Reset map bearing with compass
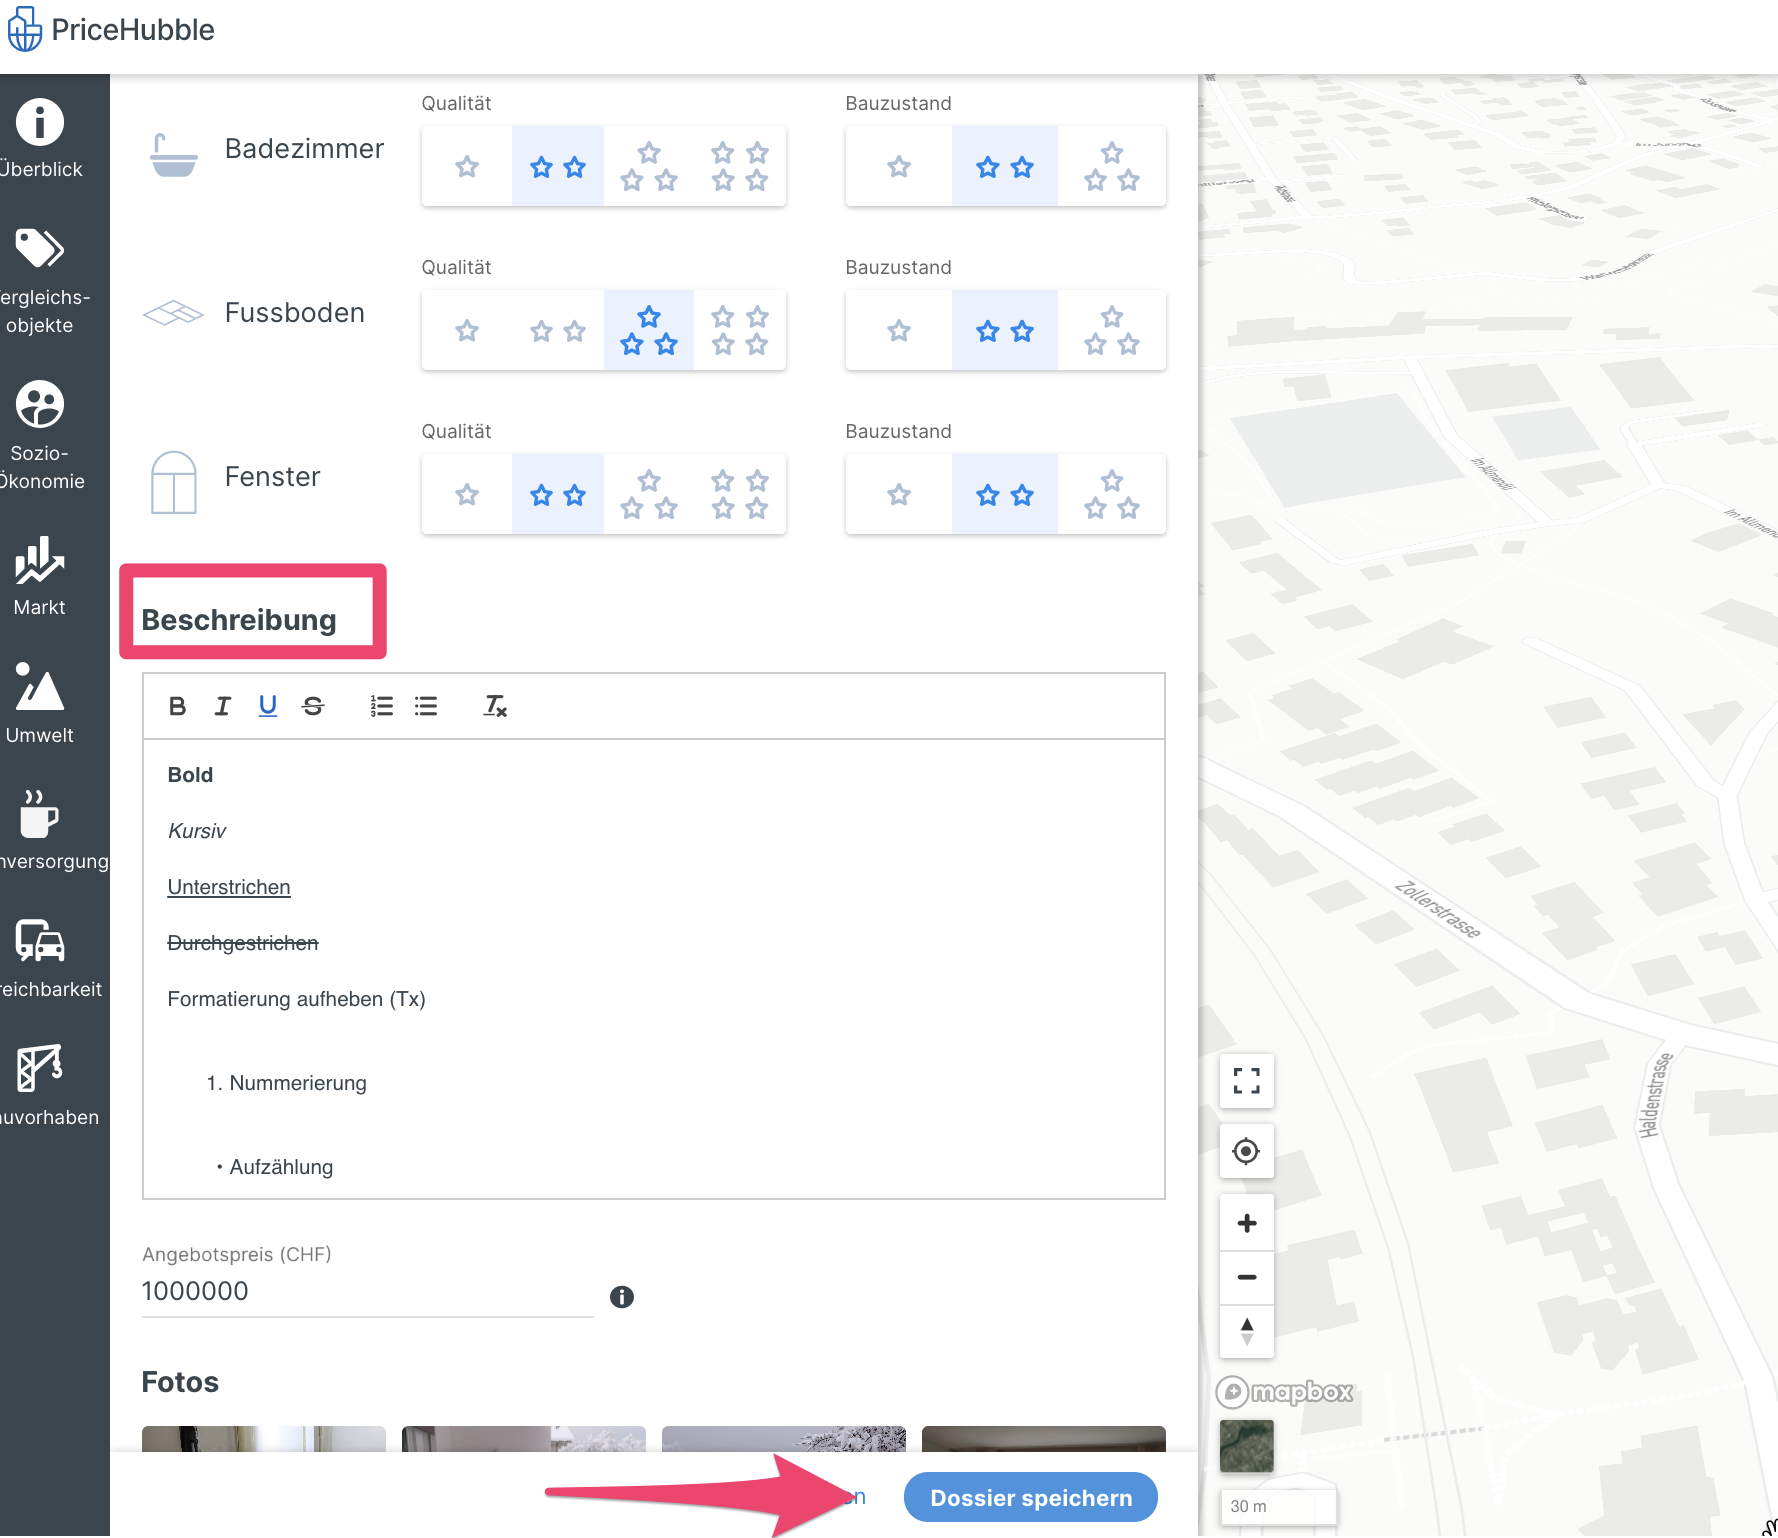 point(1247,1331)
